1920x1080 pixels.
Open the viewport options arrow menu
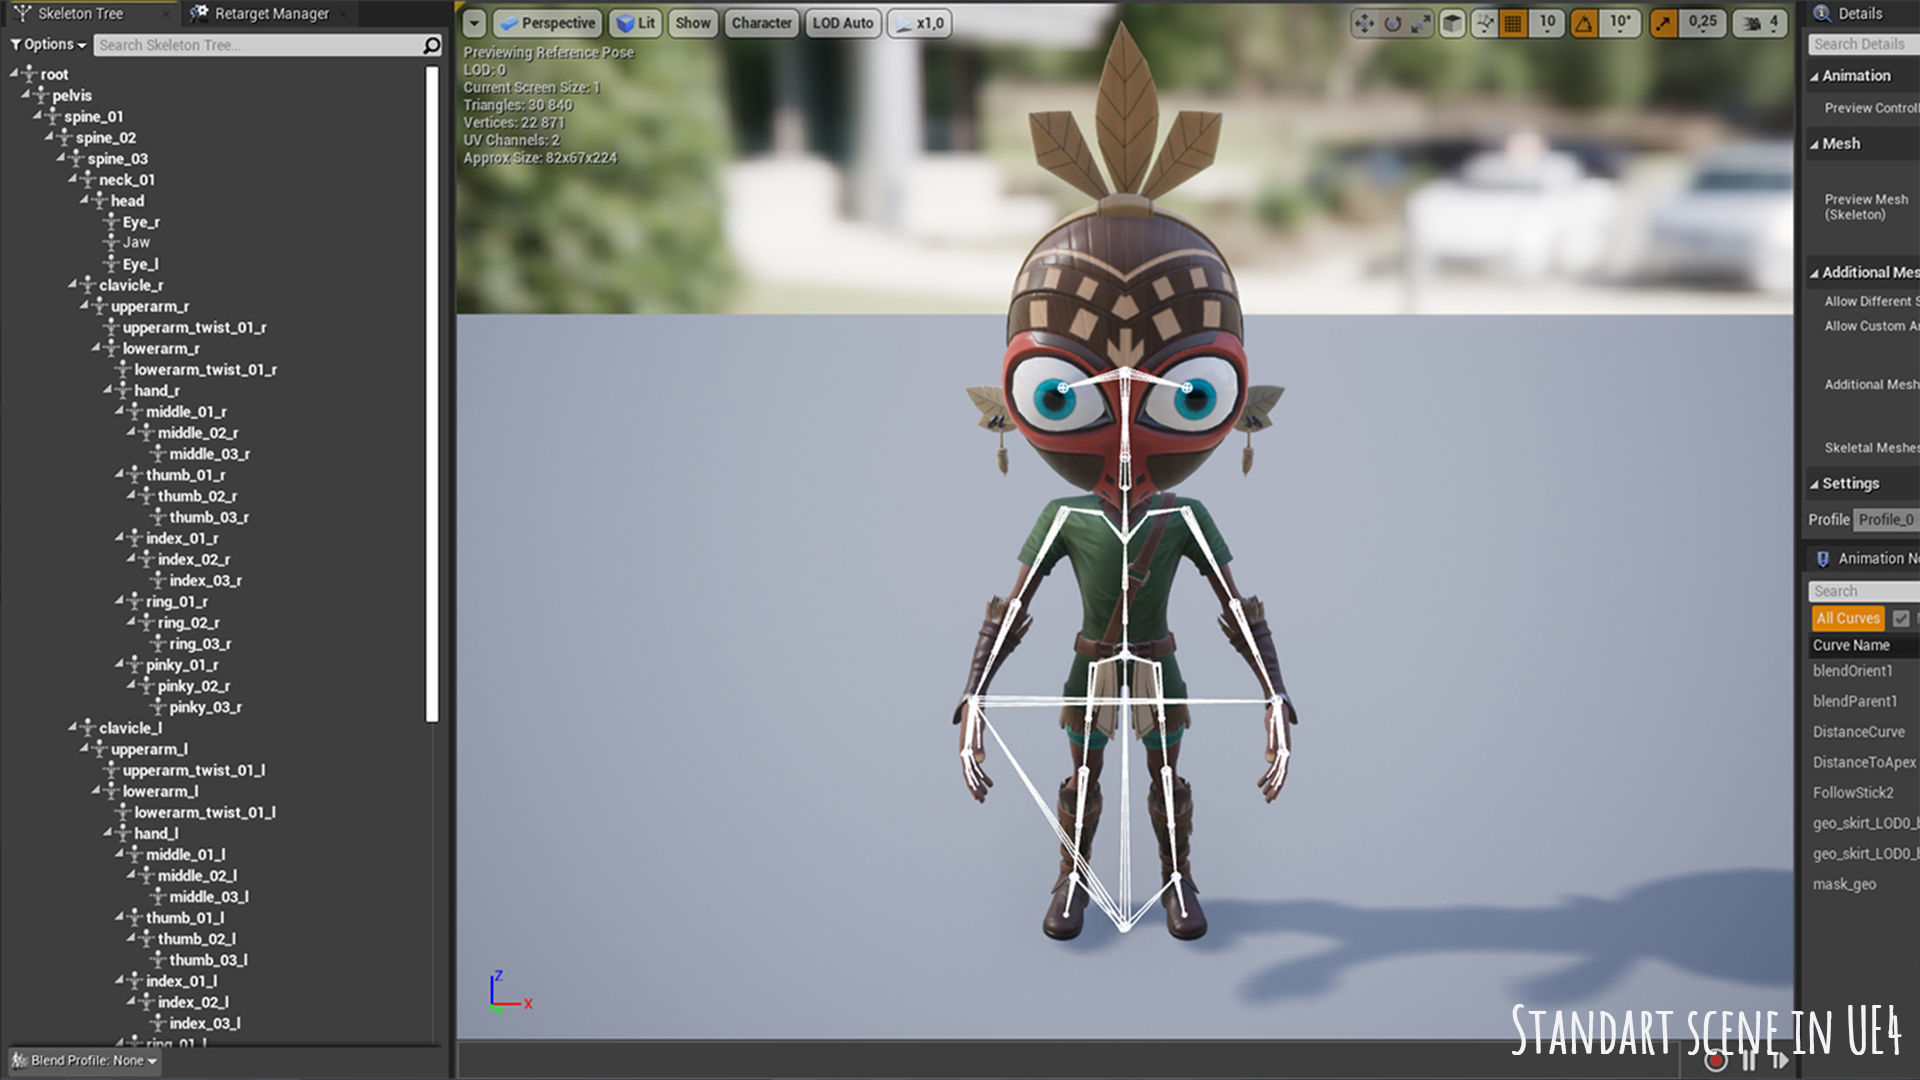pyautogui.click(x=474, y=23)
